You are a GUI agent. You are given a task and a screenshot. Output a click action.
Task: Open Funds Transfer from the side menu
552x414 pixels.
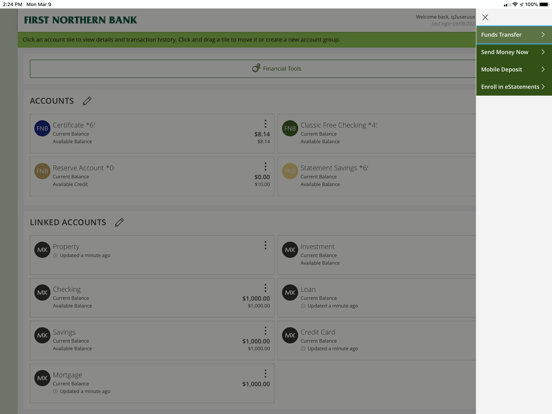pos(514,34)
